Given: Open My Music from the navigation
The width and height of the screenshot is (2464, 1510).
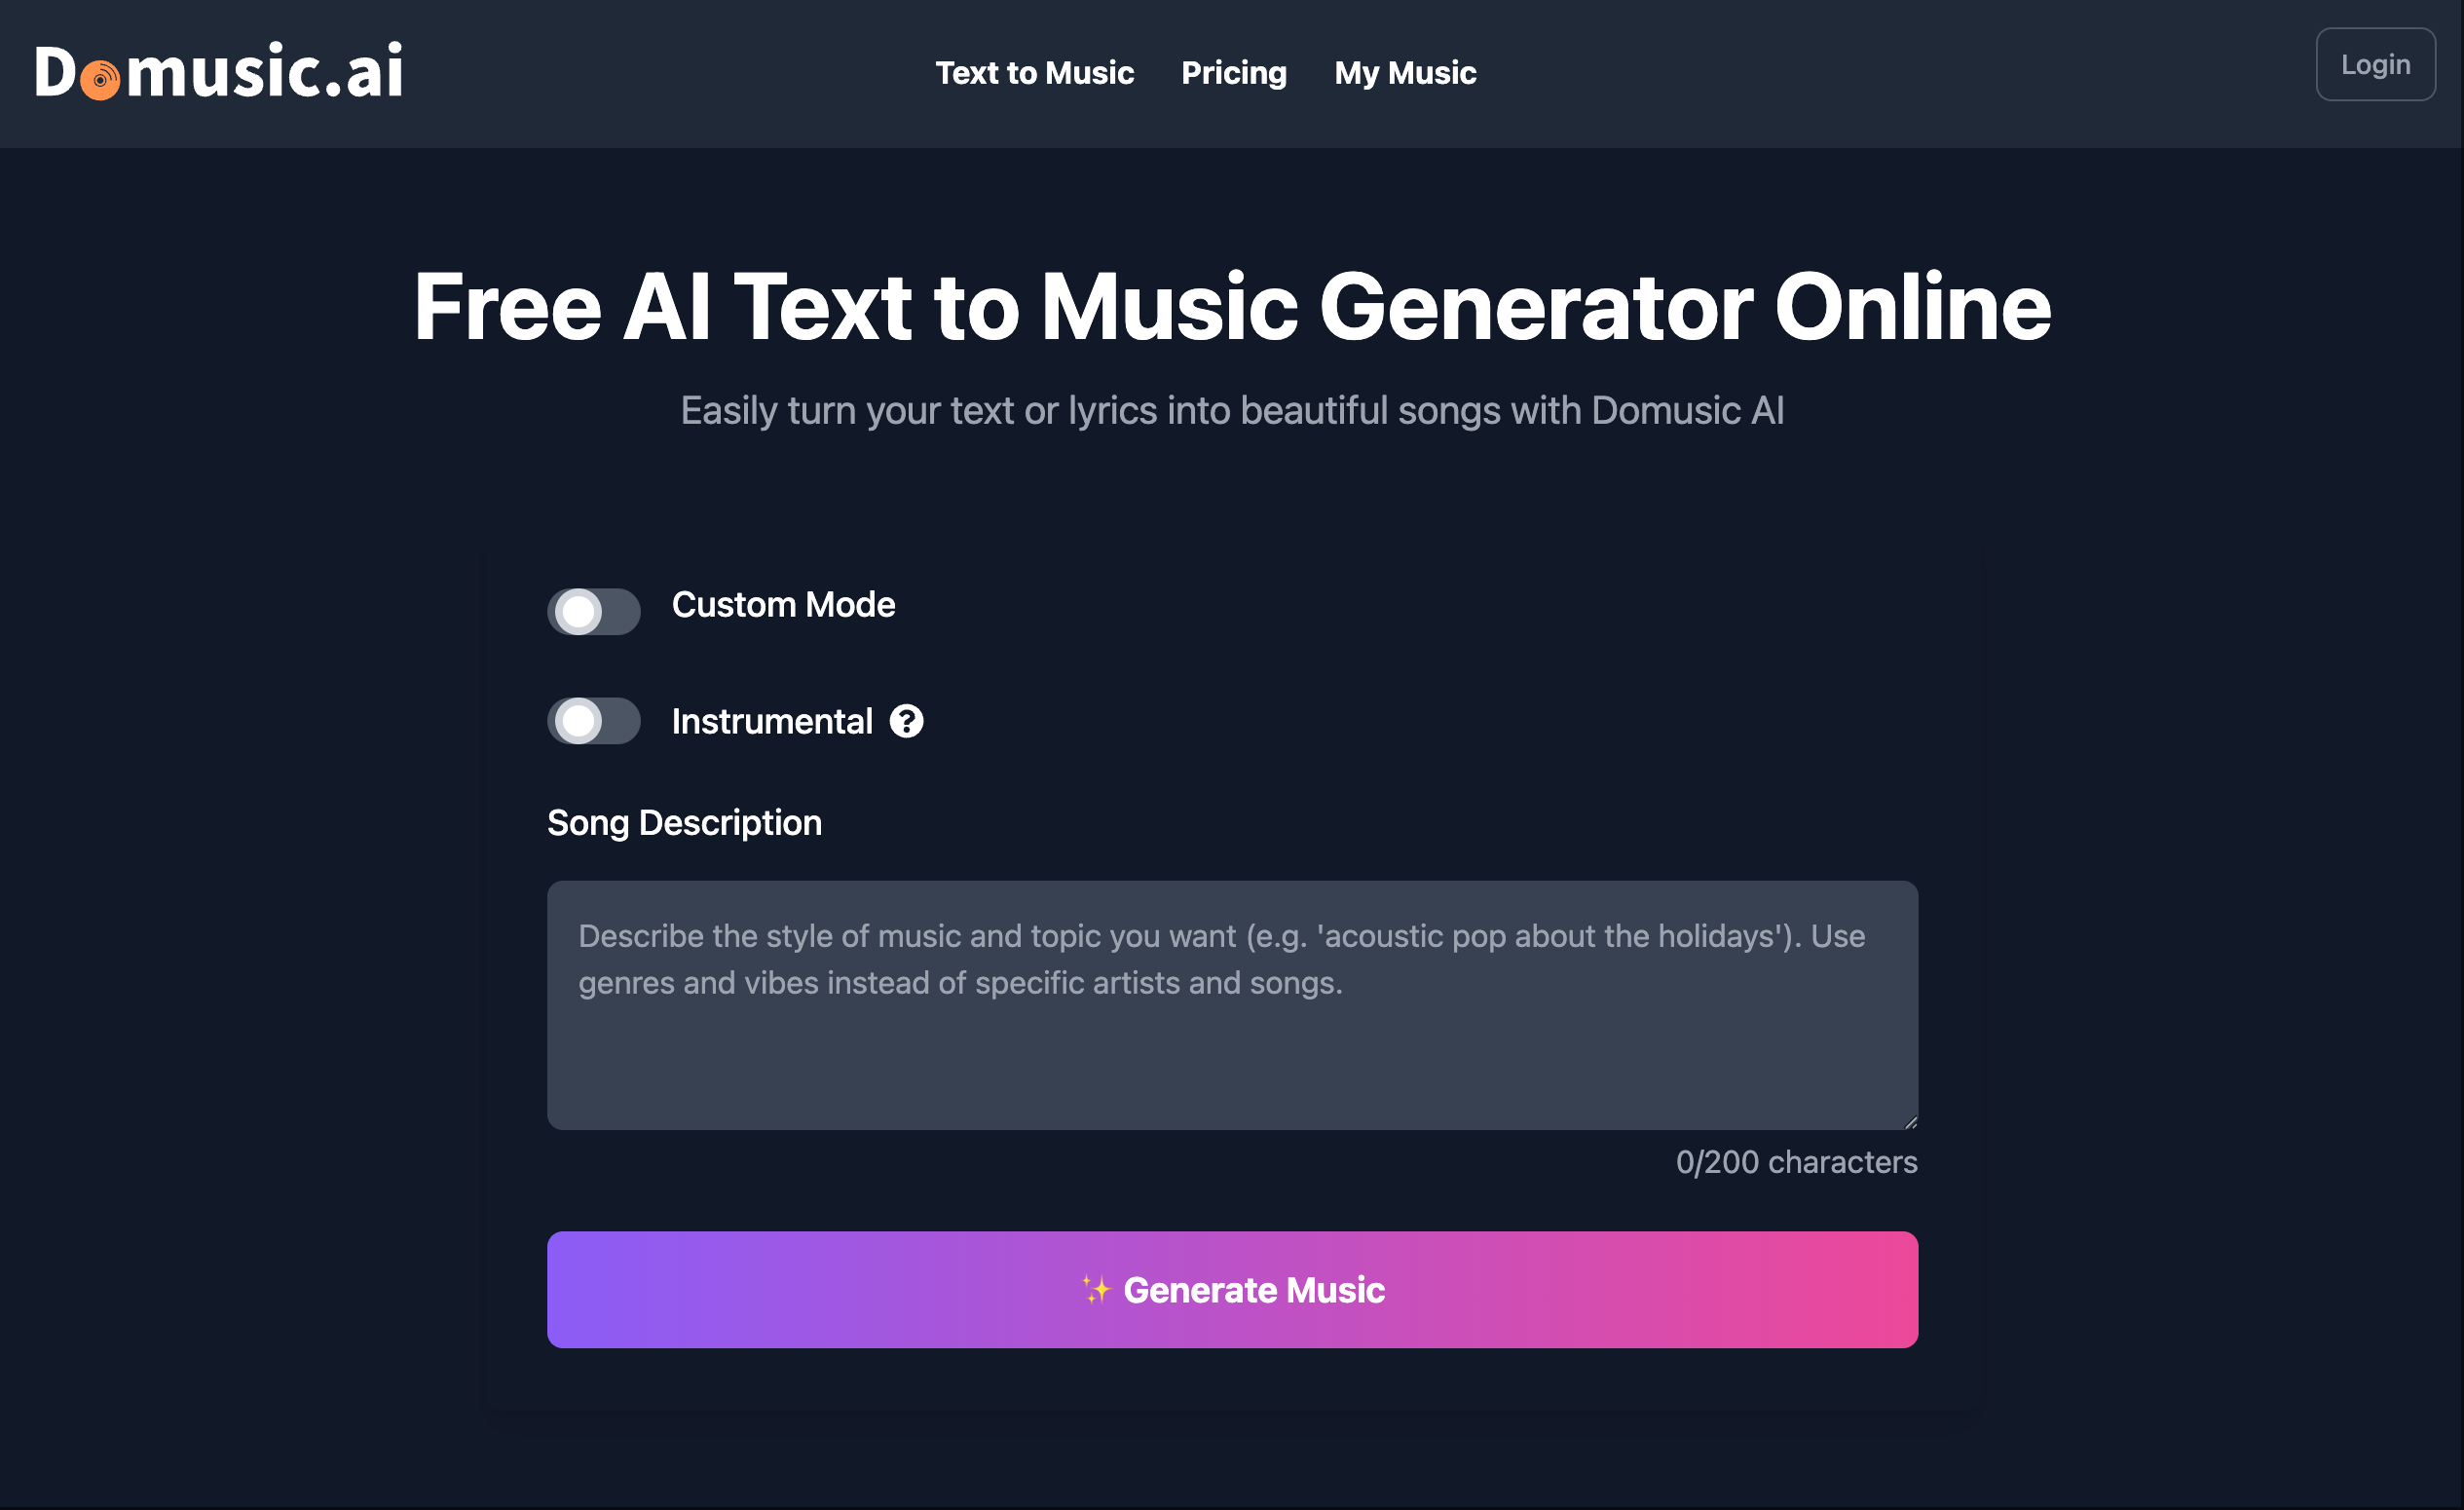Looking at the screenshot, I should pos(1405,73).
